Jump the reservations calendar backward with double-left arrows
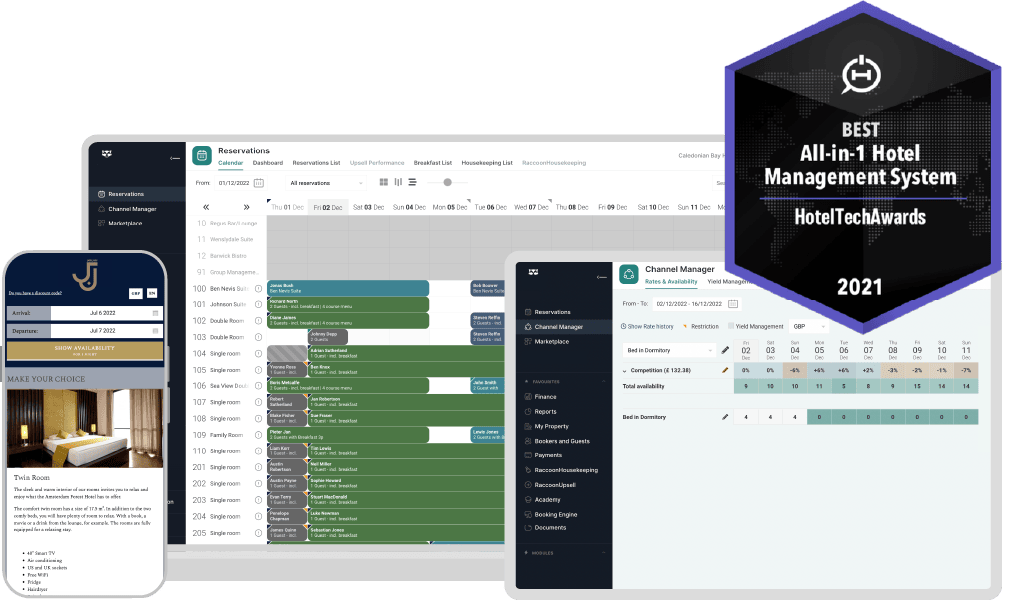This screenshot has height=600, width=1025. (206, 207)
